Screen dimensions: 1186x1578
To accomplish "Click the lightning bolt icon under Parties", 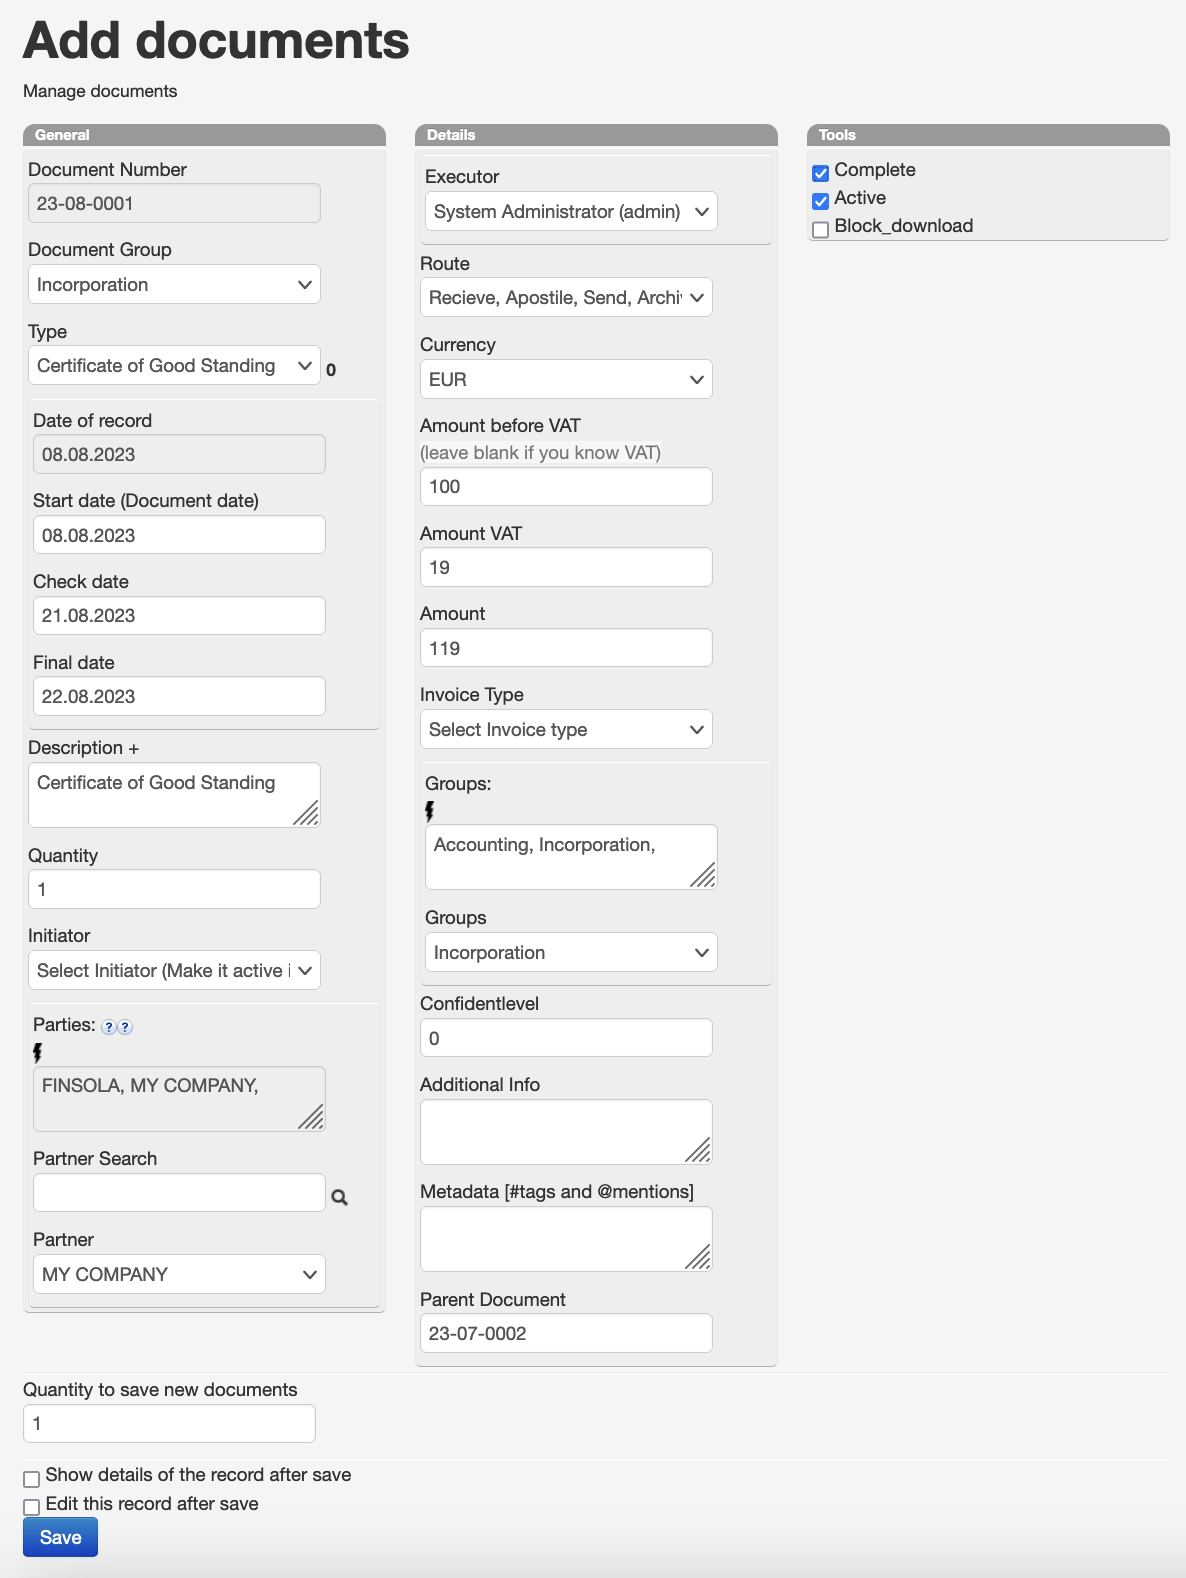I will coord(38,1052).
